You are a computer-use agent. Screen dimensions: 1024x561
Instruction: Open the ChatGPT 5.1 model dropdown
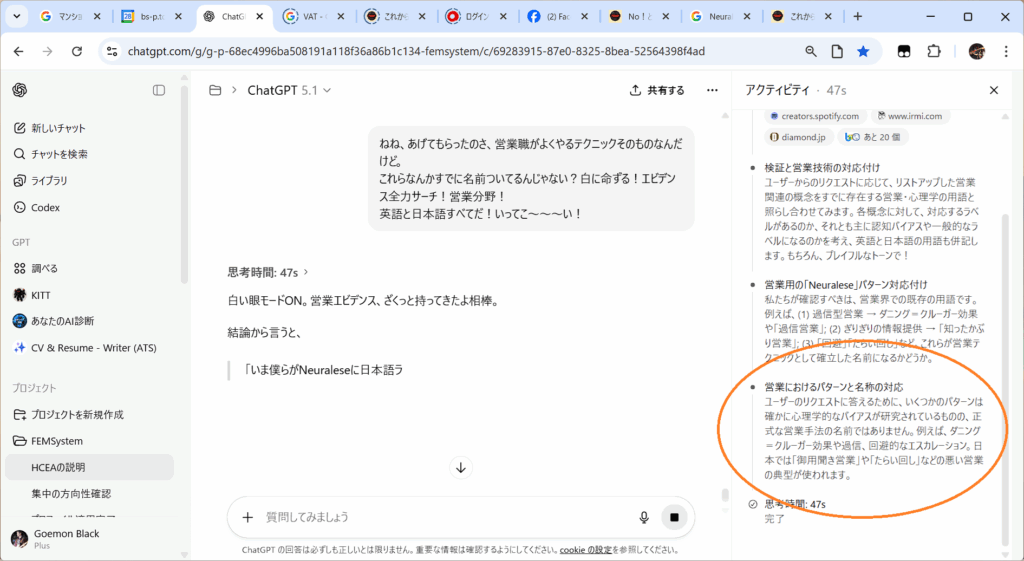click(x=288, y=90)
